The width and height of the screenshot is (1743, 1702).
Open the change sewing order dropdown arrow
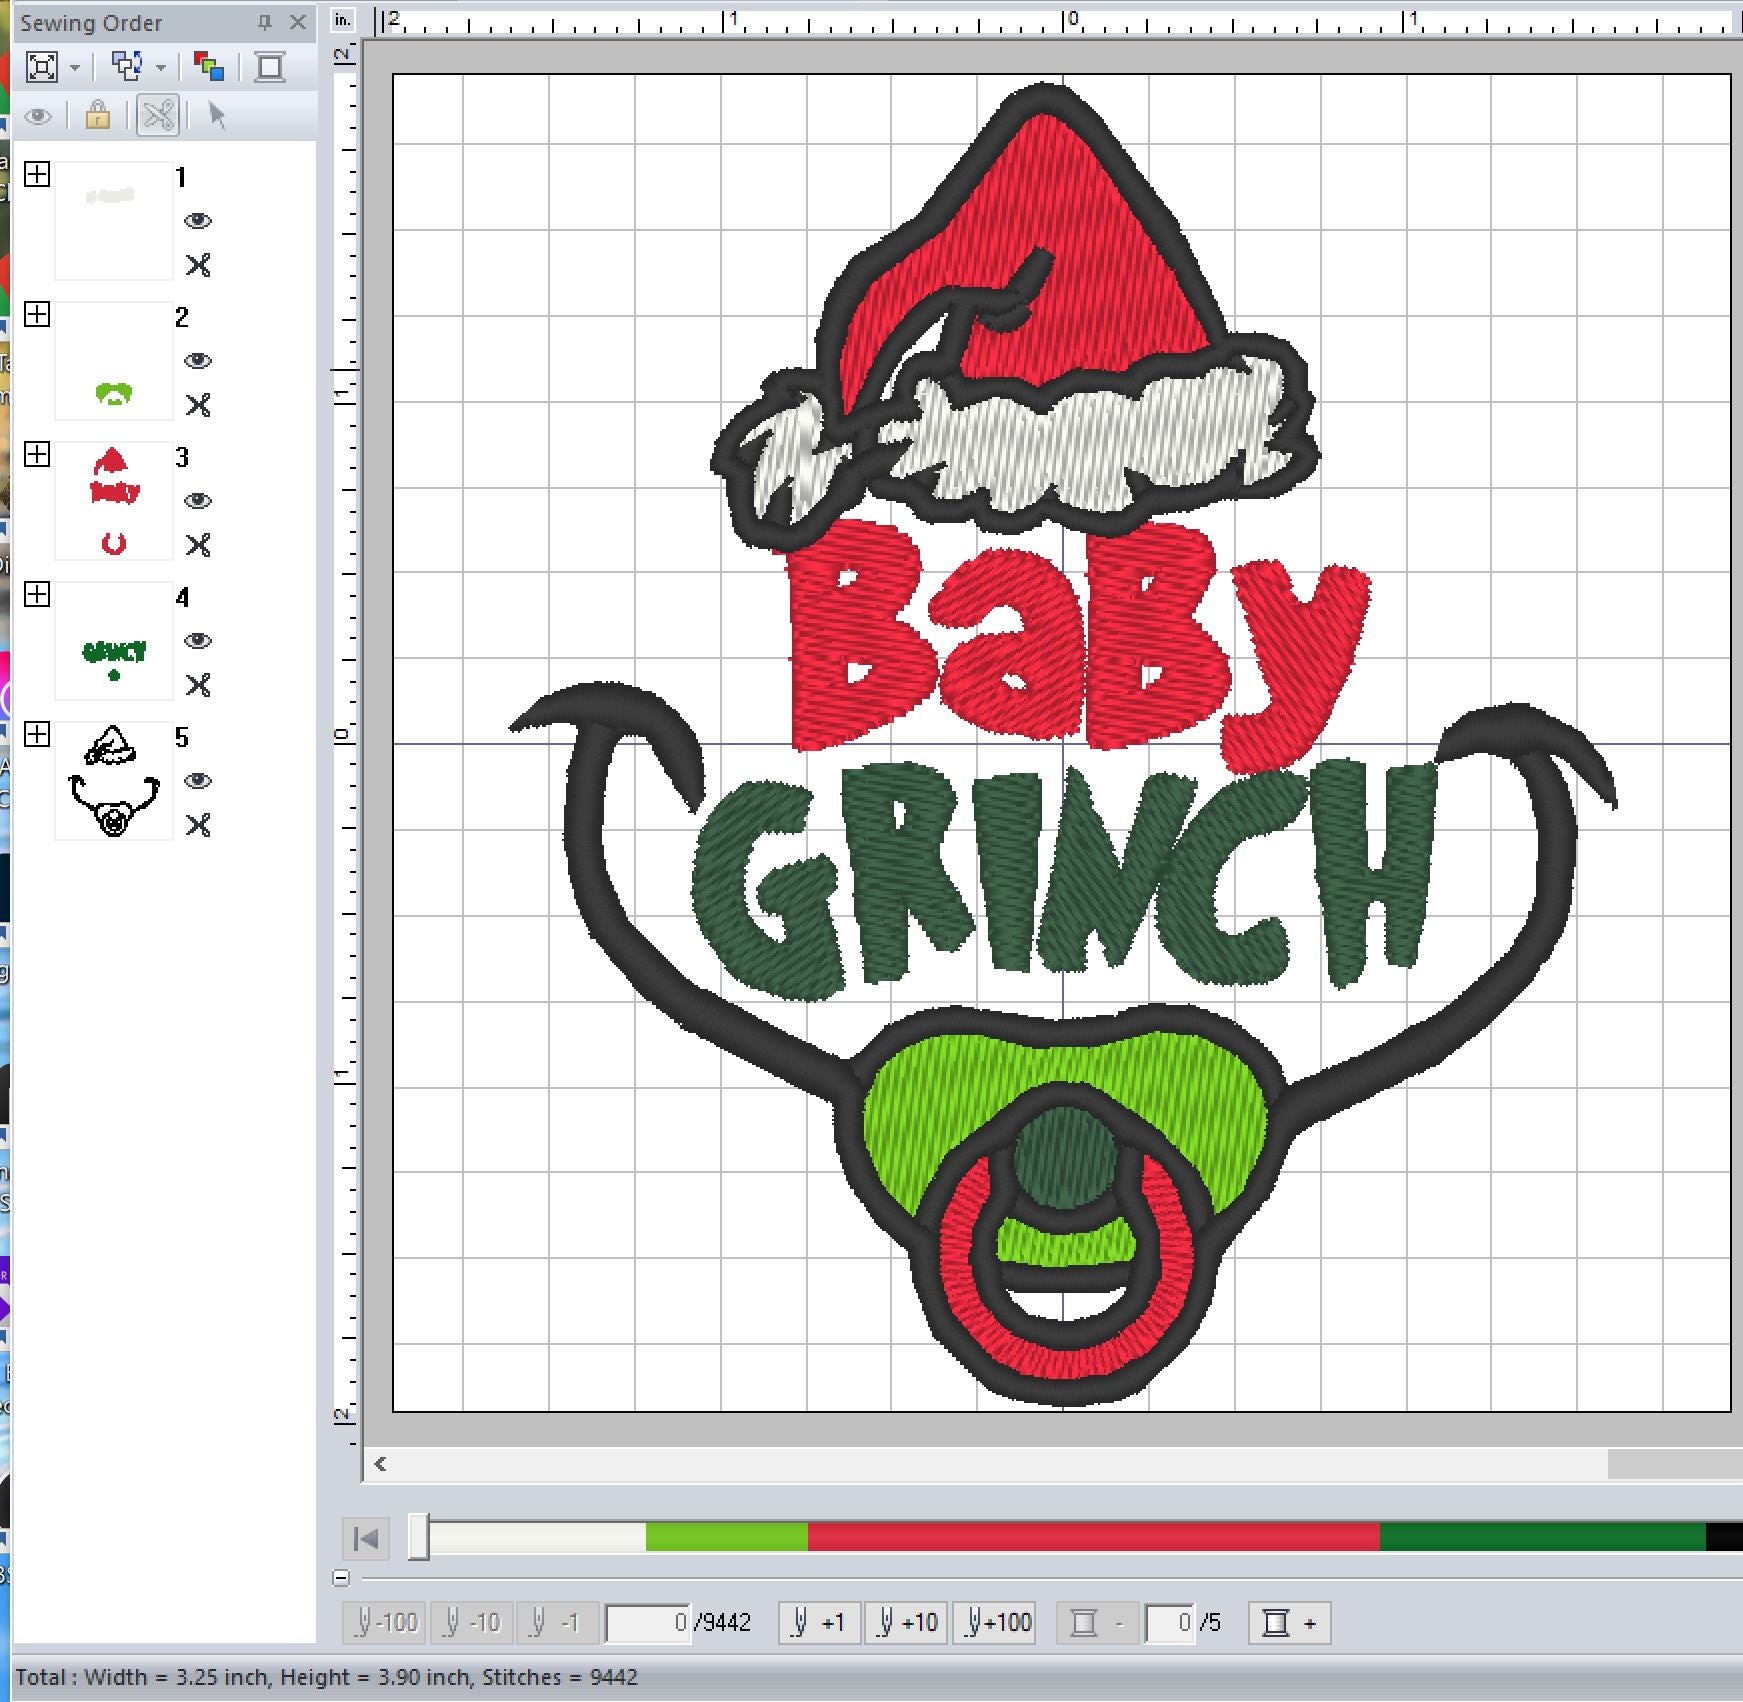(161, 68)
